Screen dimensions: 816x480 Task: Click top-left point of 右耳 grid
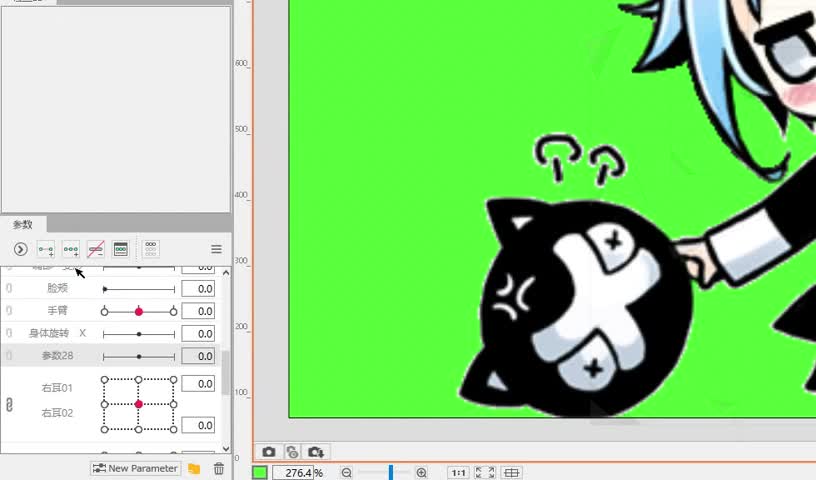click(105, 380)
